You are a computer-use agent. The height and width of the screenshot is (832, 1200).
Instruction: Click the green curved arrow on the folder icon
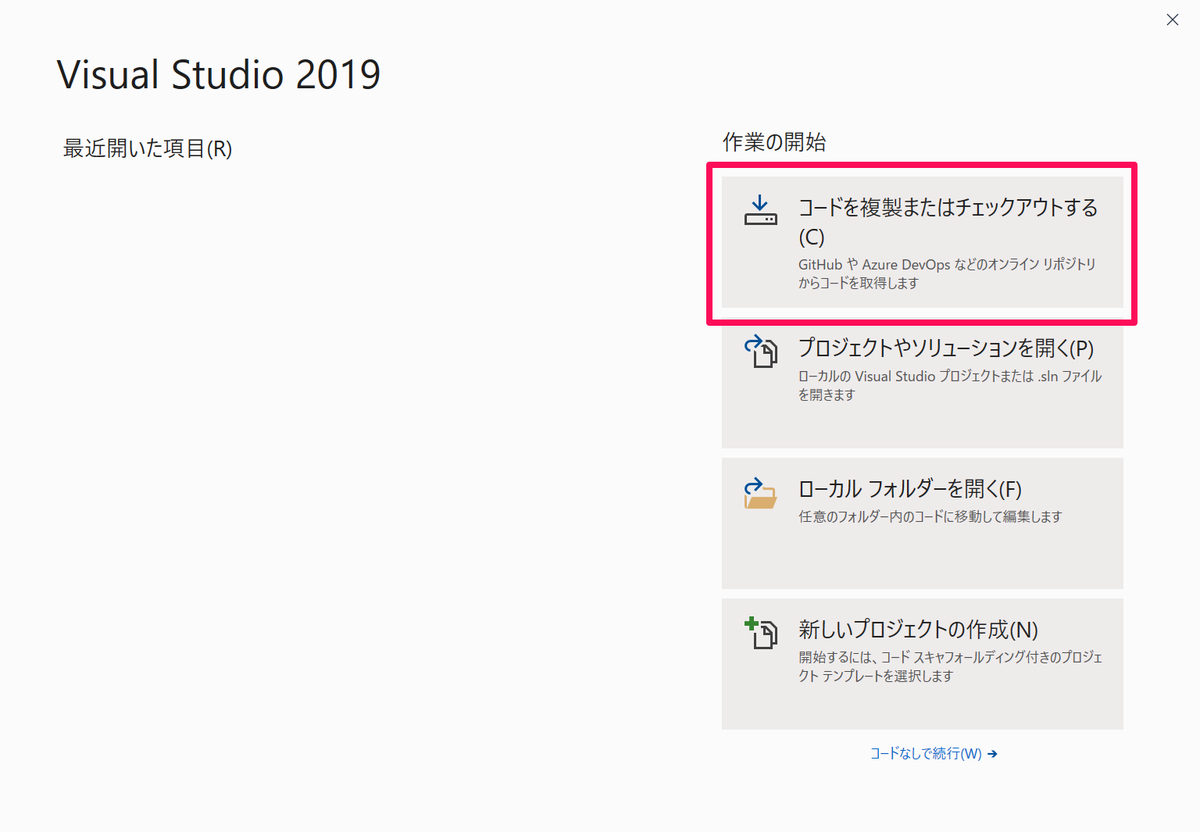pos(753,483)
